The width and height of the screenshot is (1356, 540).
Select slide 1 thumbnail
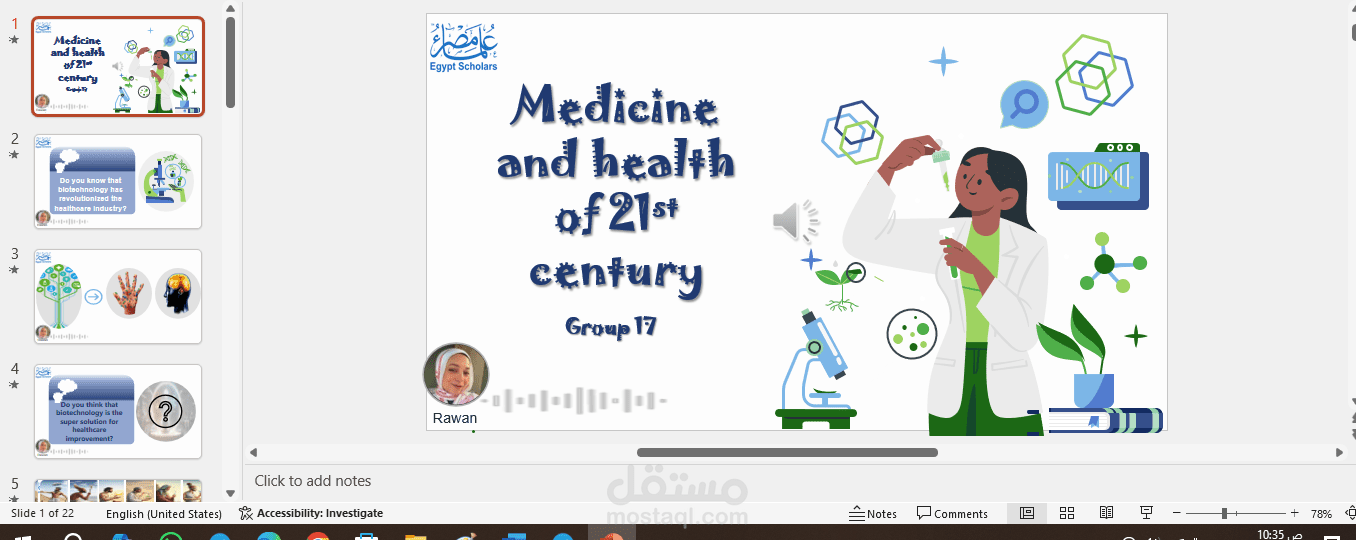click(x=118, y=67)
